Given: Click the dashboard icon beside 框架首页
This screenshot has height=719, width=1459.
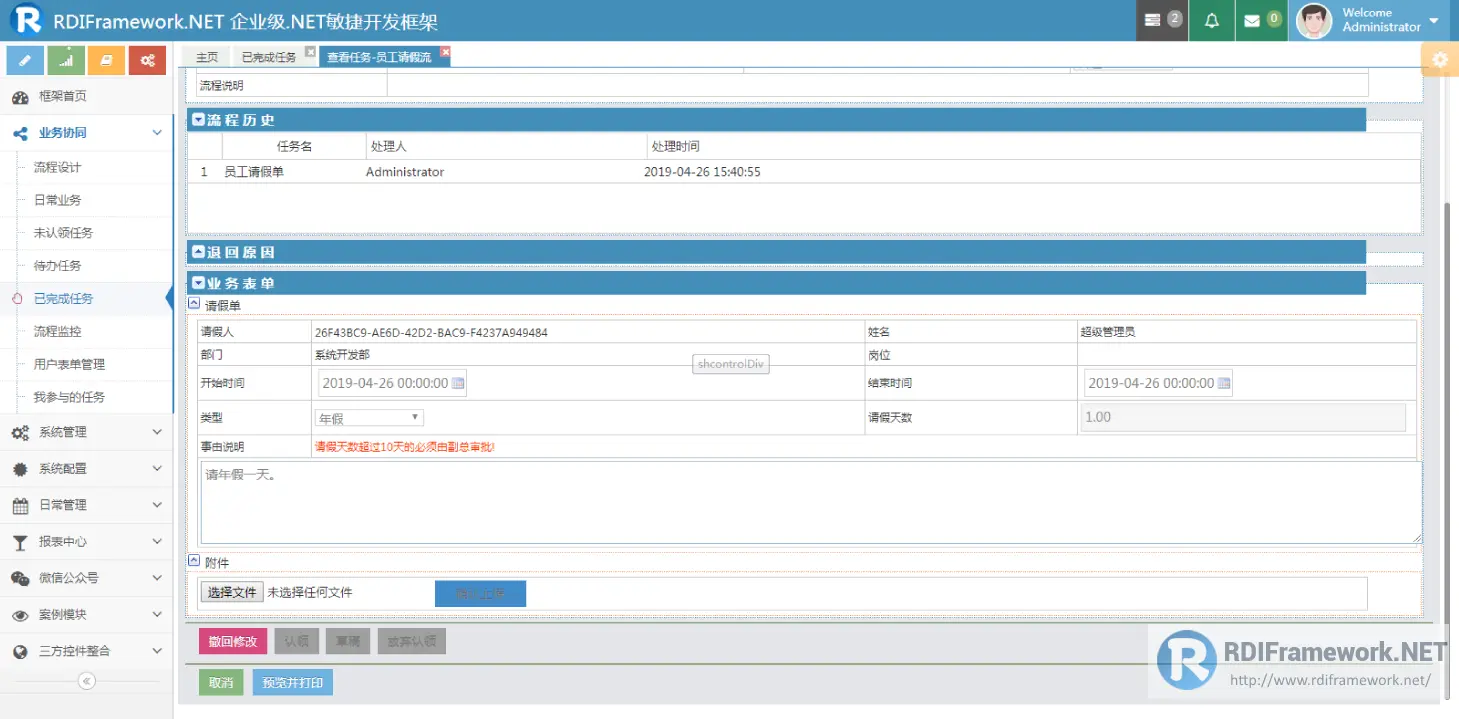Looking at the screenshot, I should tap(20, 97).
